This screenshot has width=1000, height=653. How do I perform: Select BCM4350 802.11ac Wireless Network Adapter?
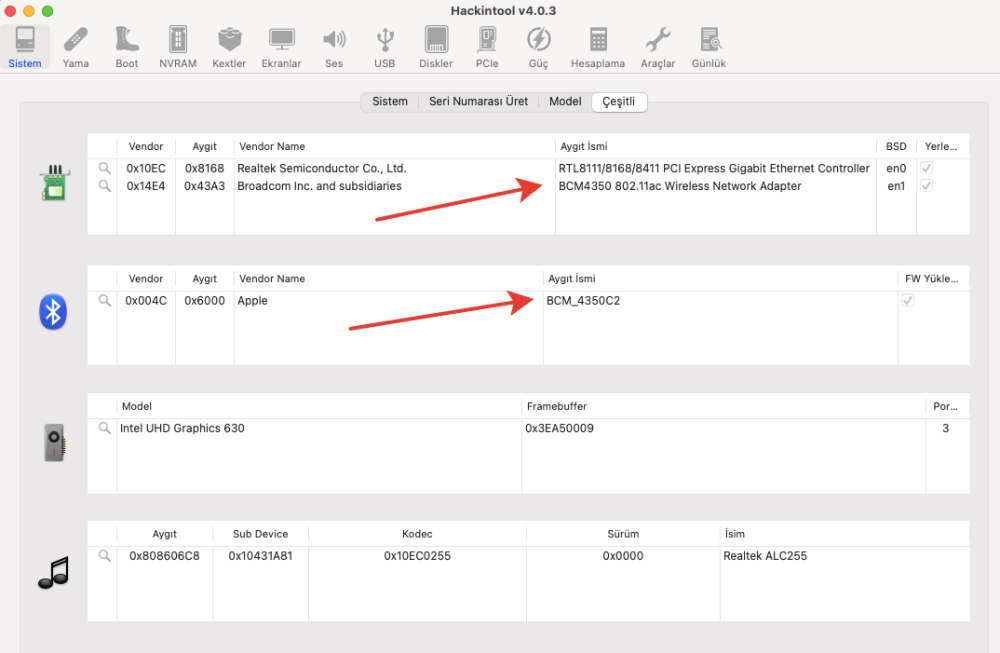[680, 186]
